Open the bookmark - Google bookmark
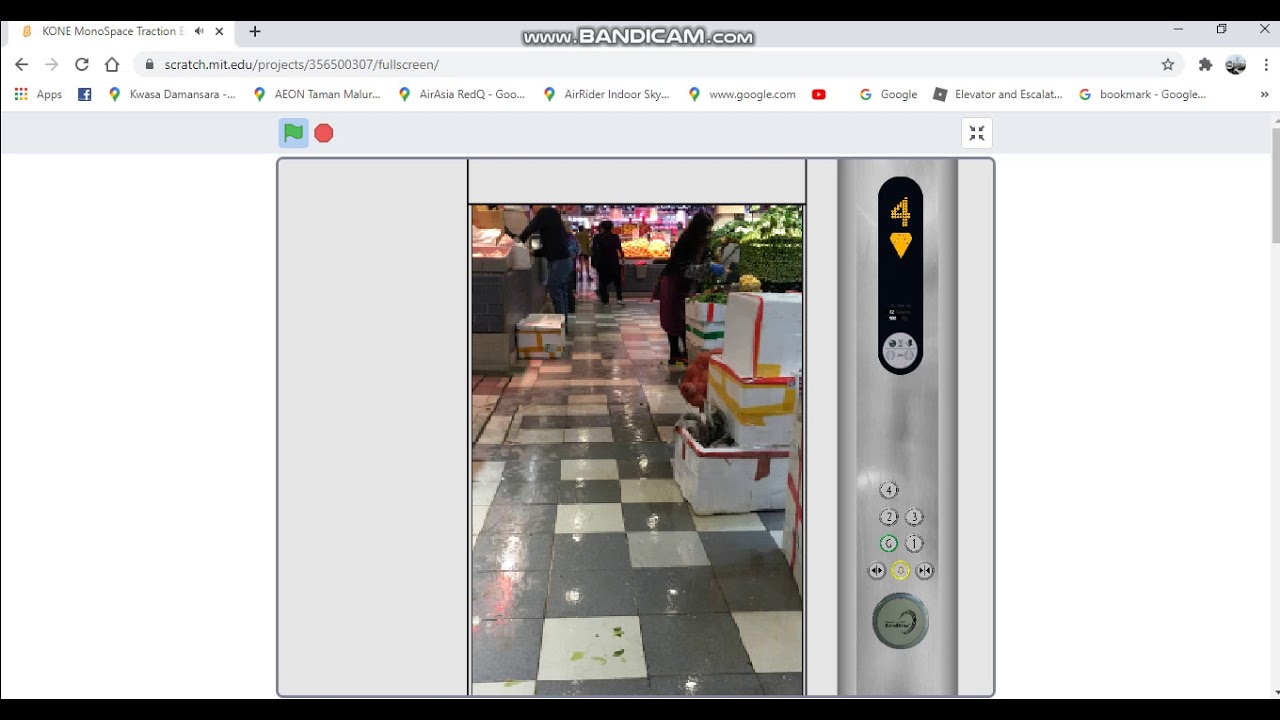 click(1142, 94)
